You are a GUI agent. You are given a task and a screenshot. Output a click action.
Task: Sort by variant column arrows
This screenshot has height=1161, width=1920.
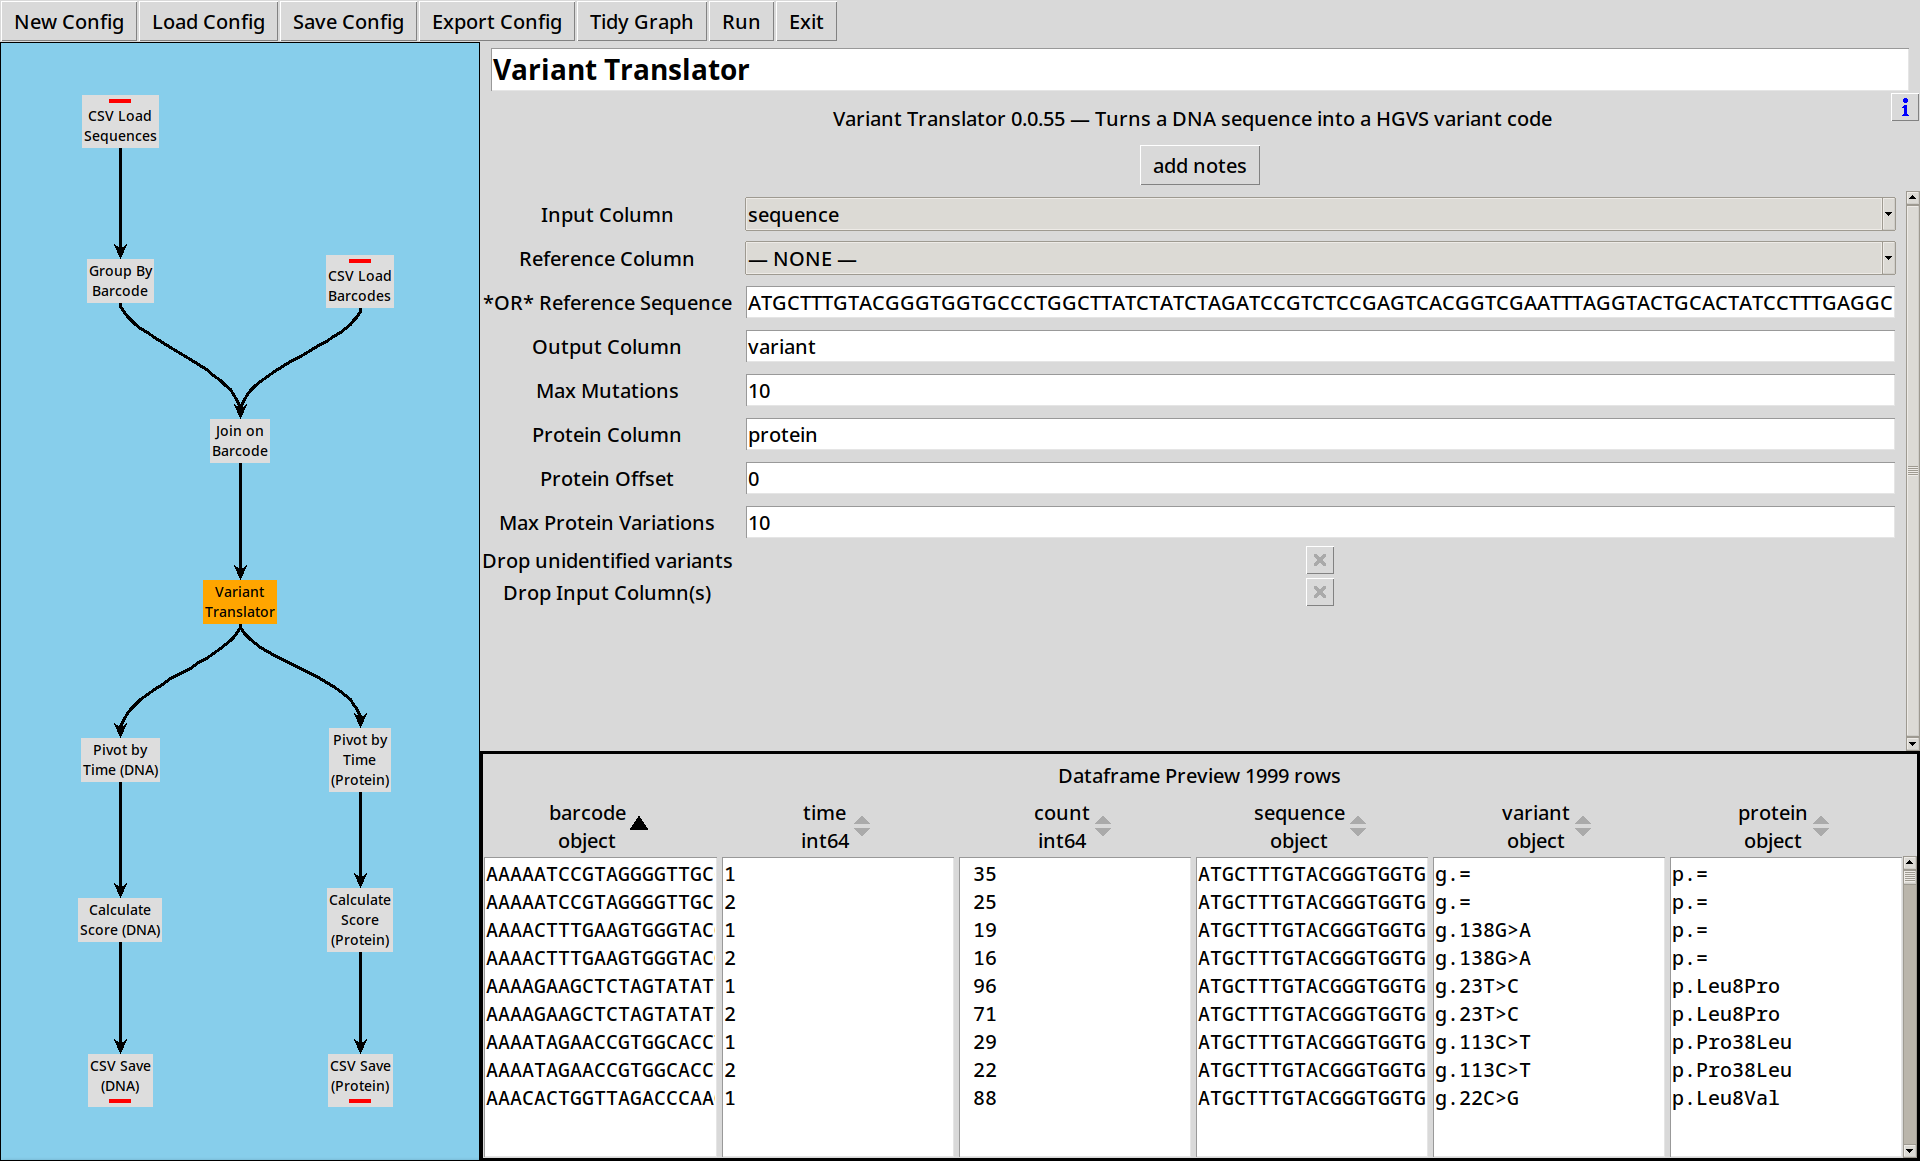click(1583, 826)
